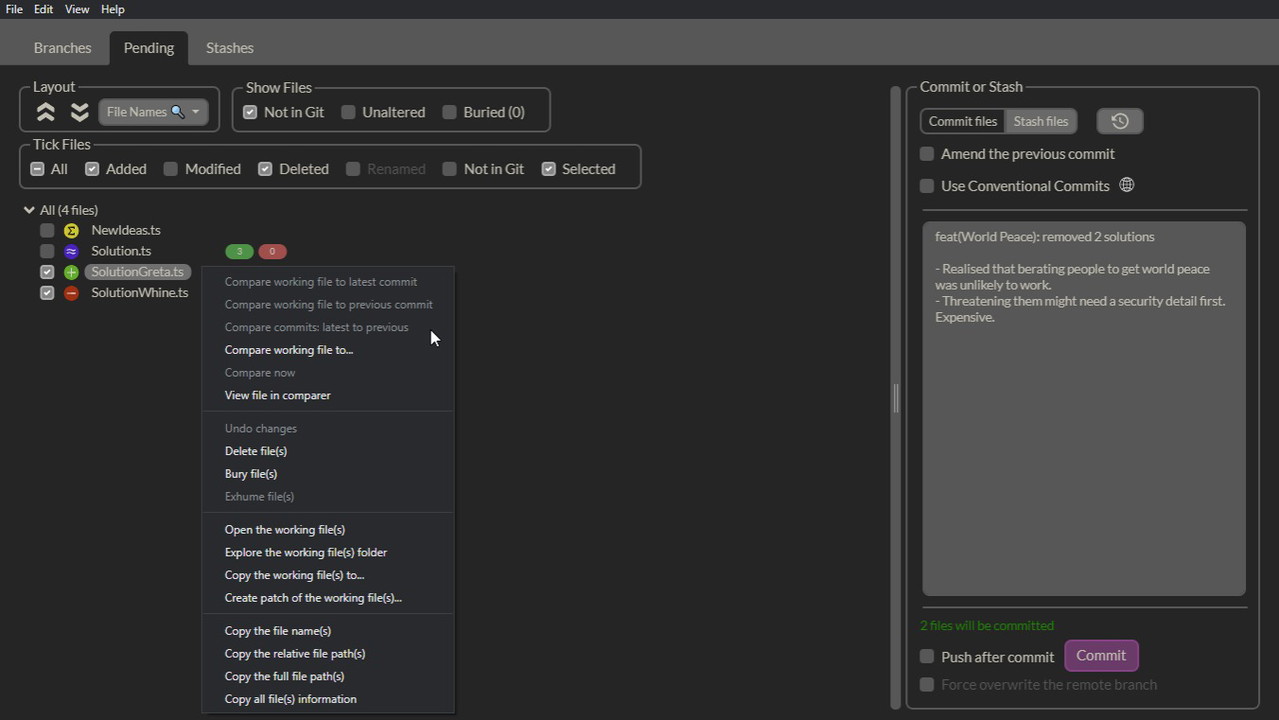Click the collapse all double-chevron up icon
The width and height of the screenshot is (1279, 720).
[x=46, y=112]
